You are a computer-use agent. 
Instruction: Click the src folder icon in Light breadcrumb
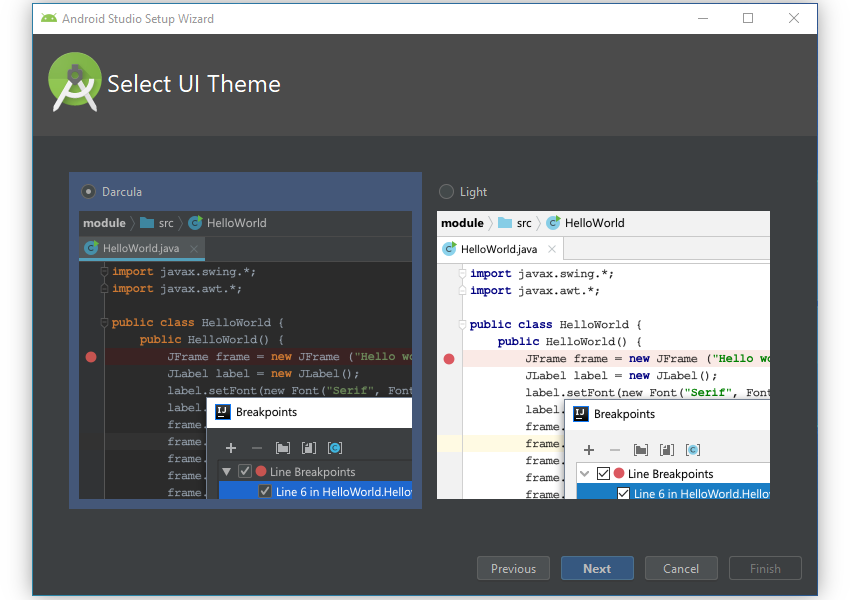pos(505,223)
